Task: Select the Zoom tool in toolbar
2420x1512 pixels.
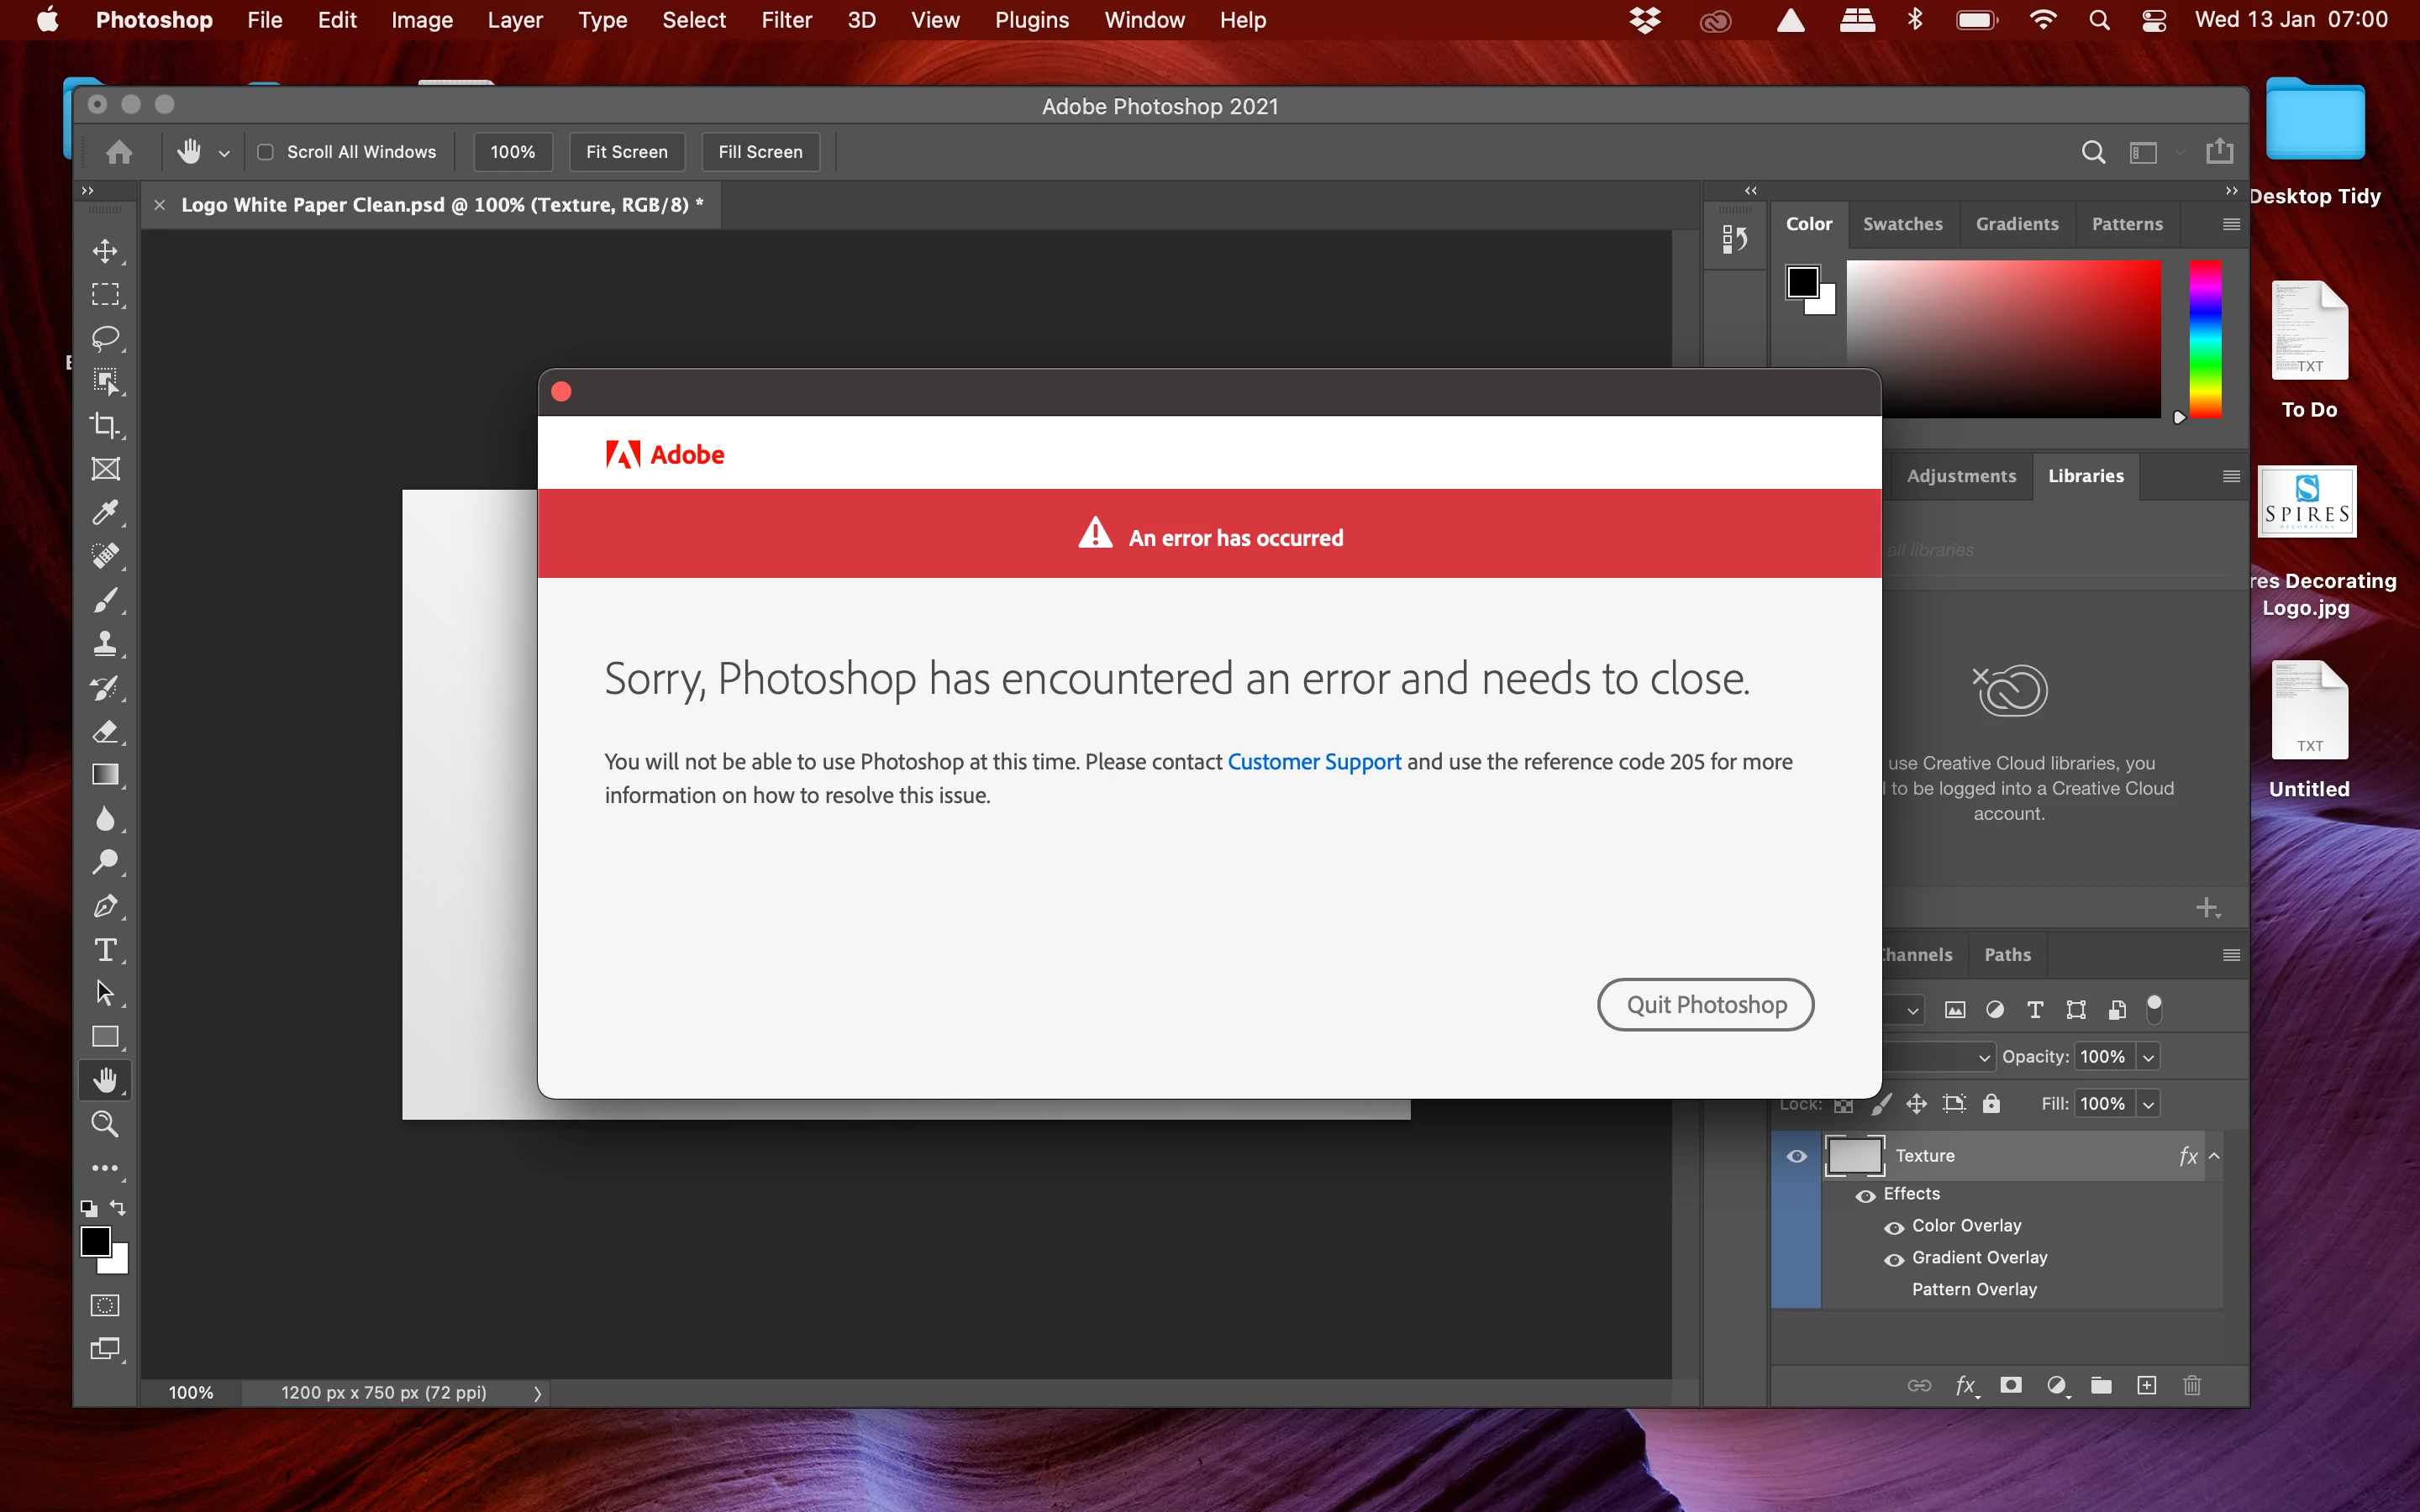Action: point(105,1124)
